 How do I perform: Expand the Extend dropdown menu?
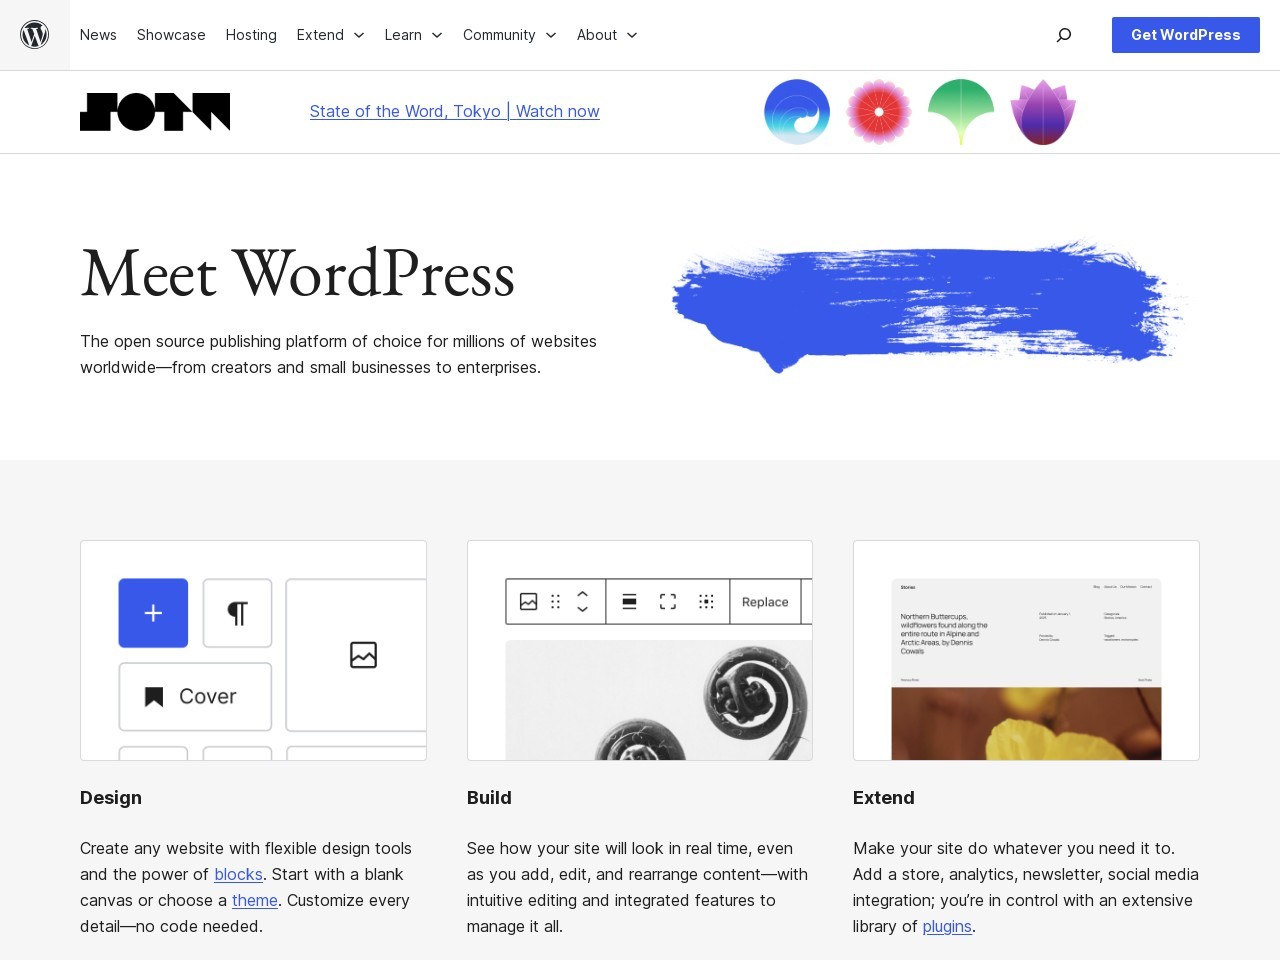pyautogui.click(x=330, y=35)
